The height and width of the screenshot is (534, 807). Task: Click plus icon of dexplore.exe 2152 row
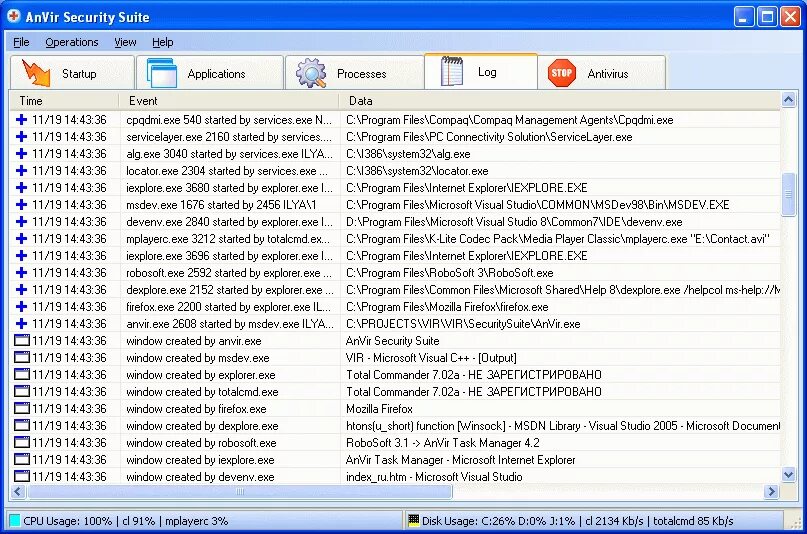pos(21,290)
